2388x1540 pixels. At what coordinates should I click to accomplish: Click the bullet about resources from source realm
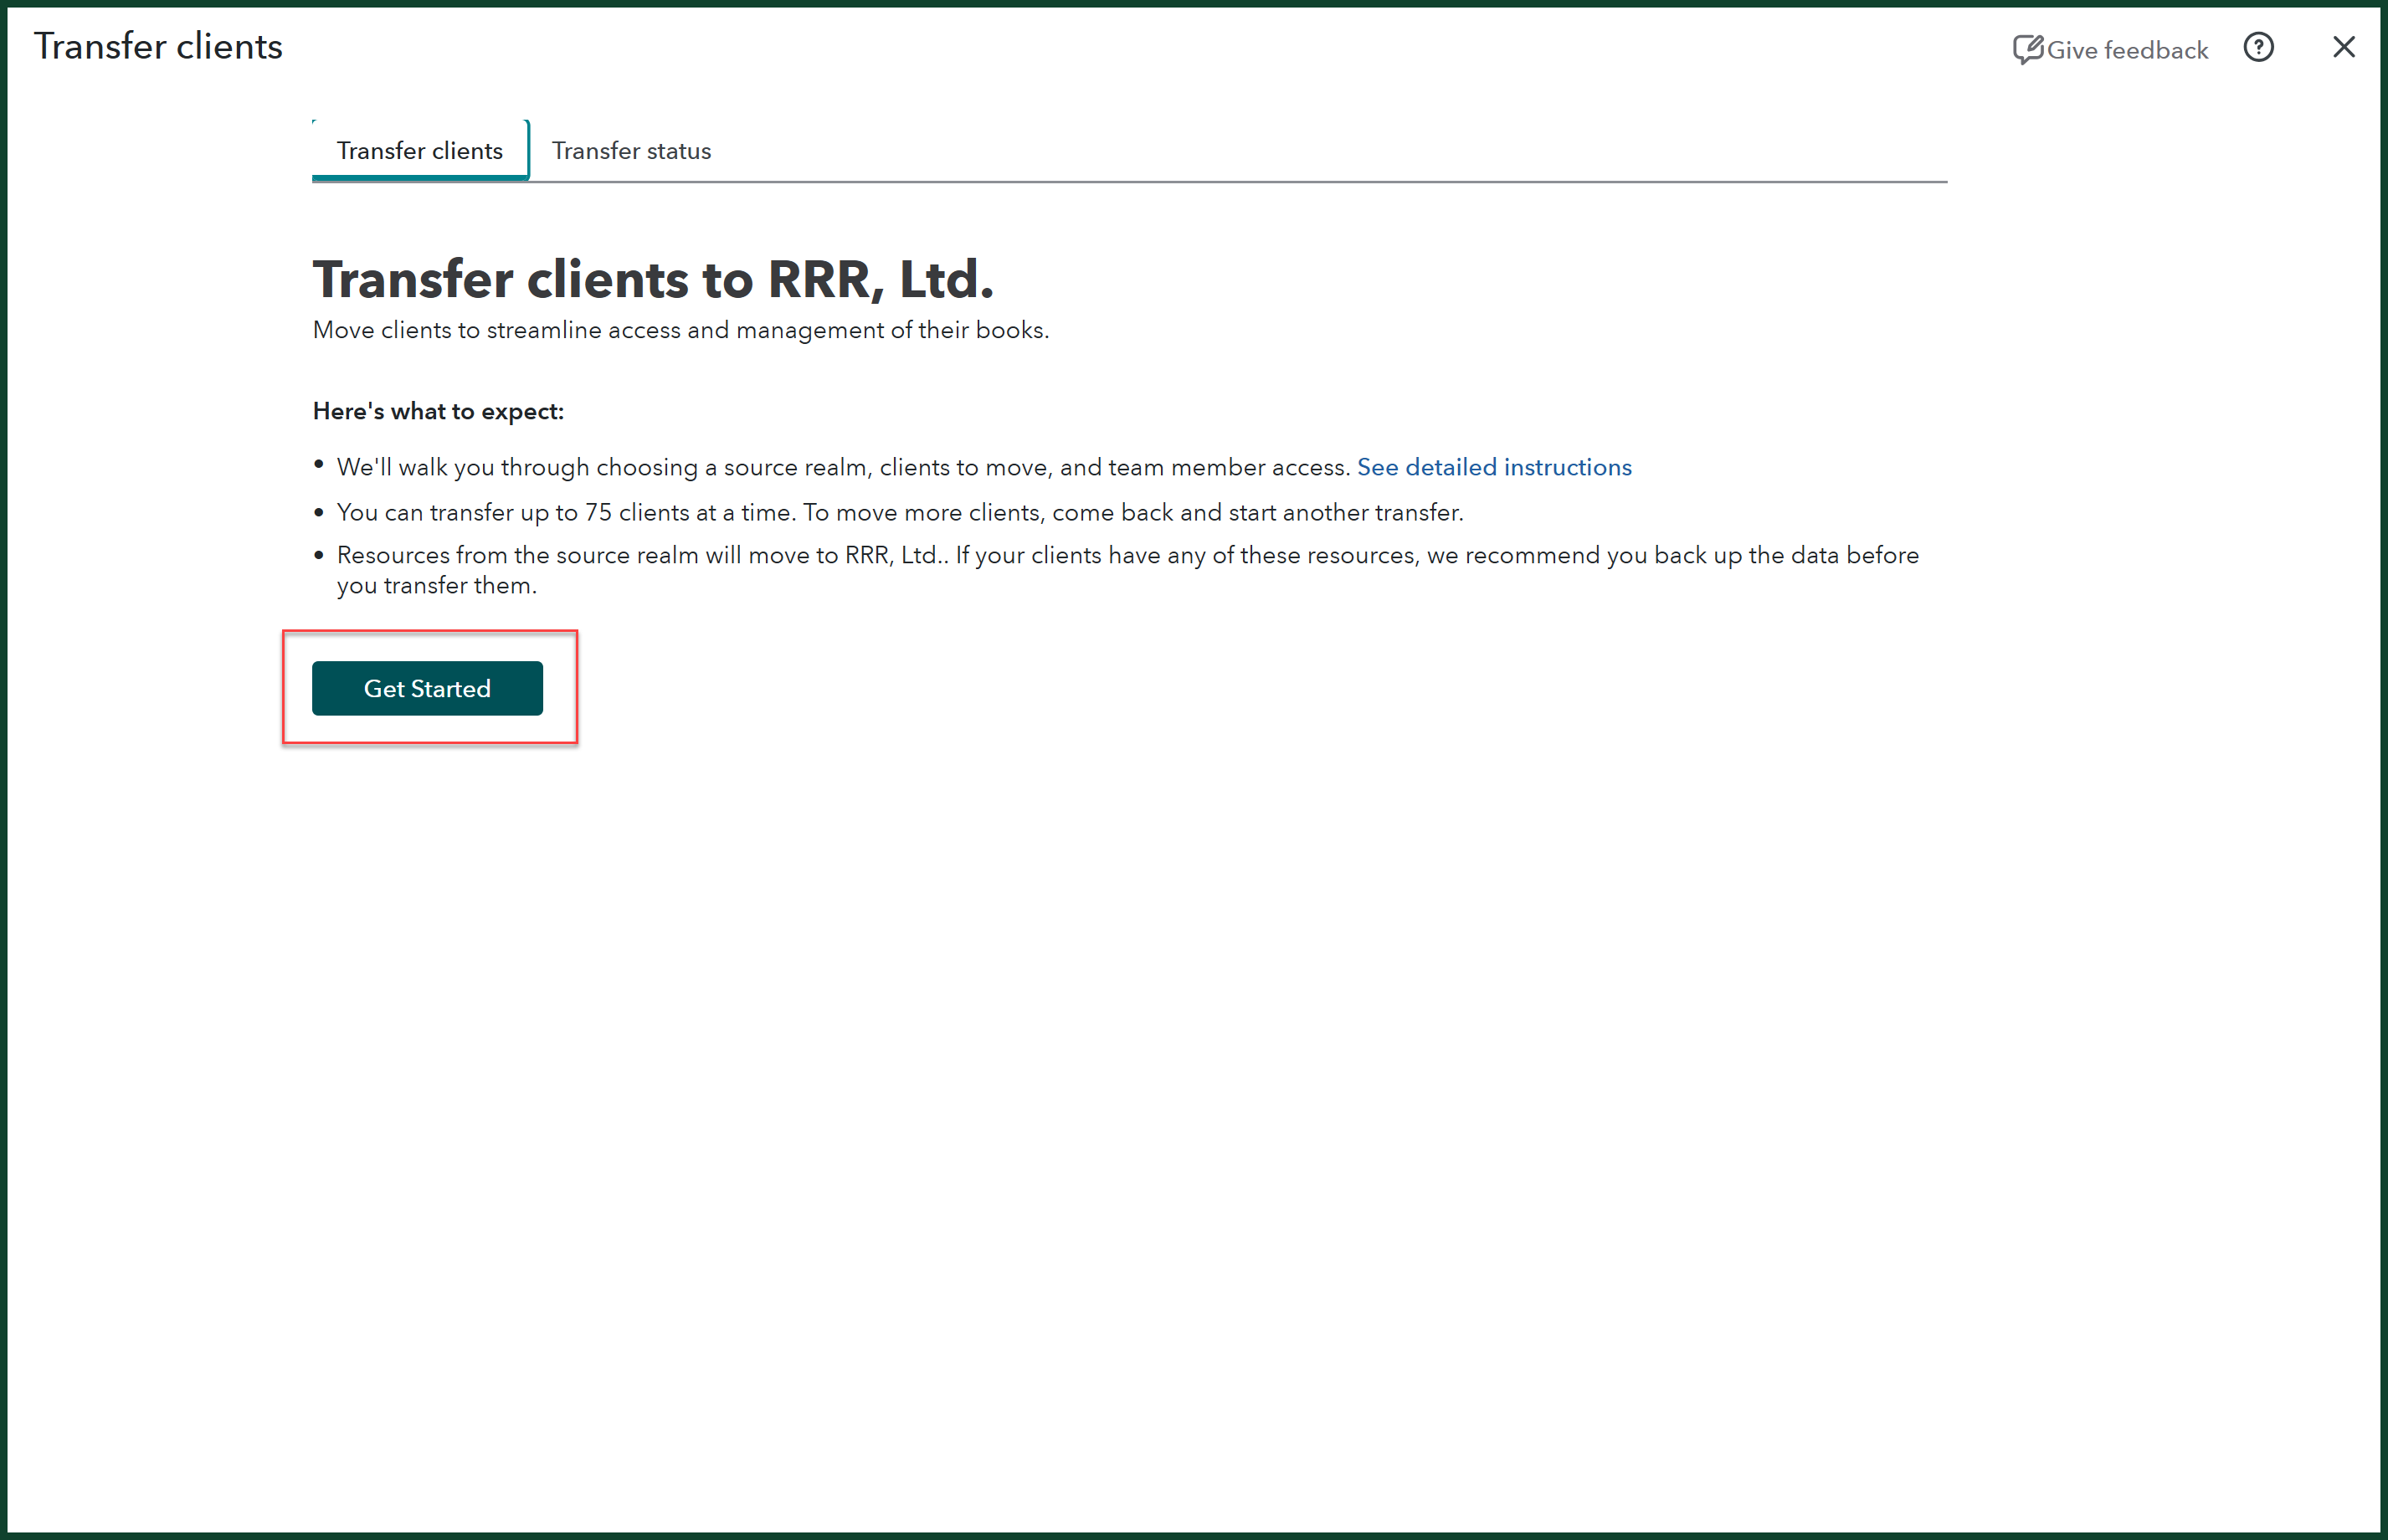(1127, 555)
